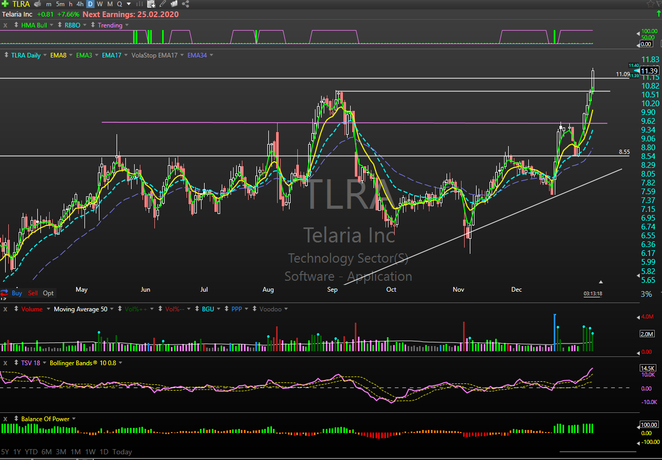Select the 4h timeframe
662x460 pixels.
coord(80,4)
